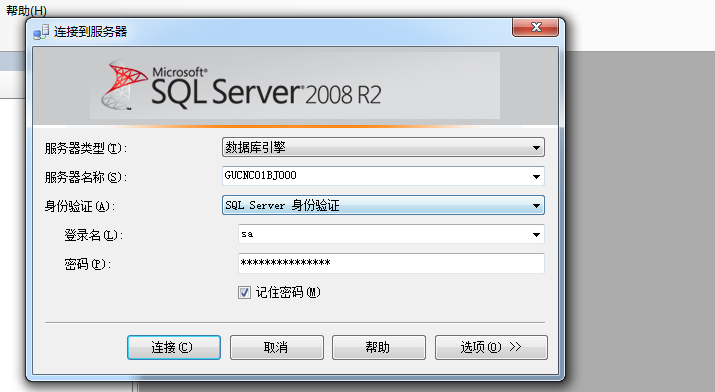
Task: Open the server name dropdown arrow
Action: (536, 176)
